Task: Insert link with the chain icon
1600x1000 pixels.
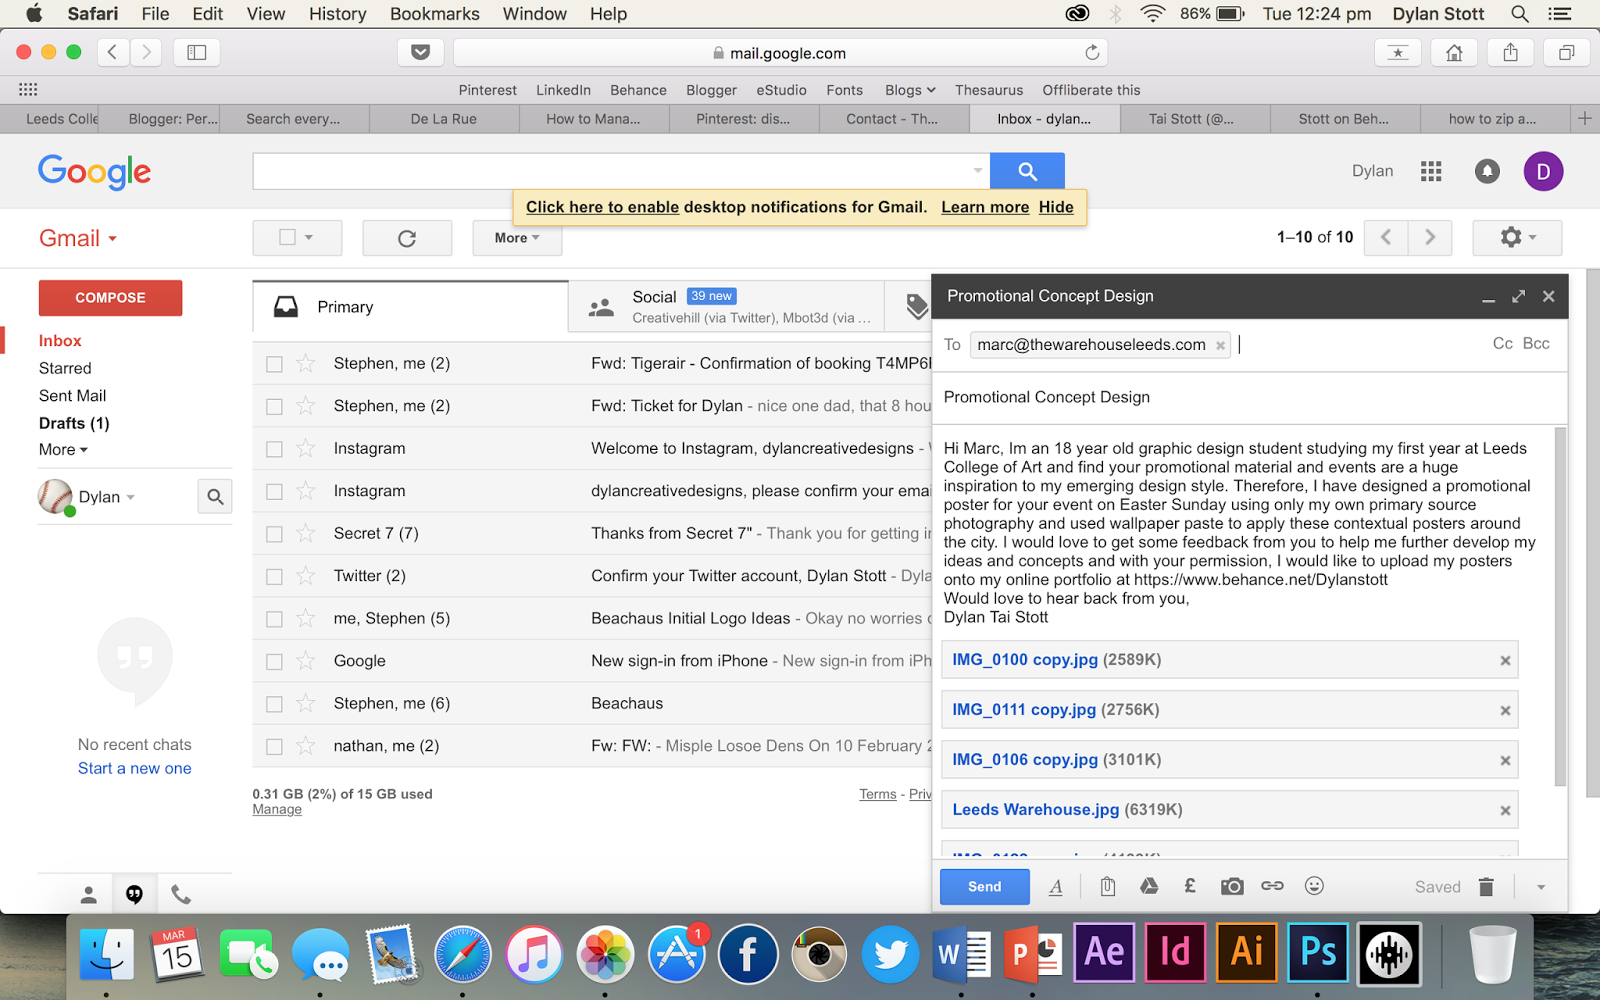Action: pyautogui.click(x=1272, y=886)
